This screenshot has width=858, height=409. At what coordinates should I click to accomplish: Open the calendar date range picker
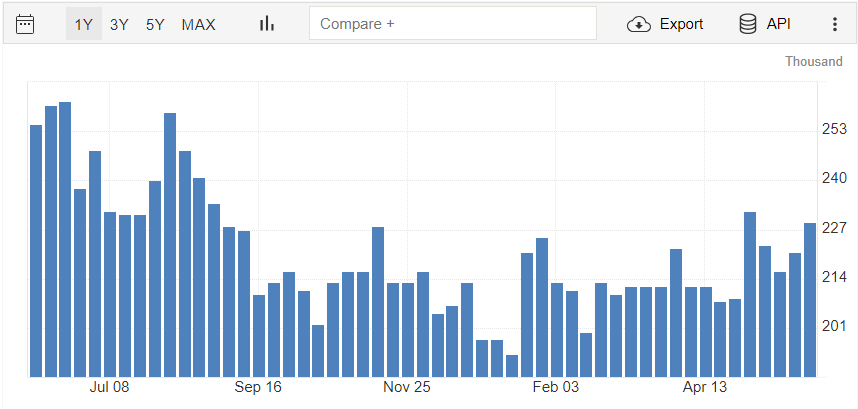point(25,24)
